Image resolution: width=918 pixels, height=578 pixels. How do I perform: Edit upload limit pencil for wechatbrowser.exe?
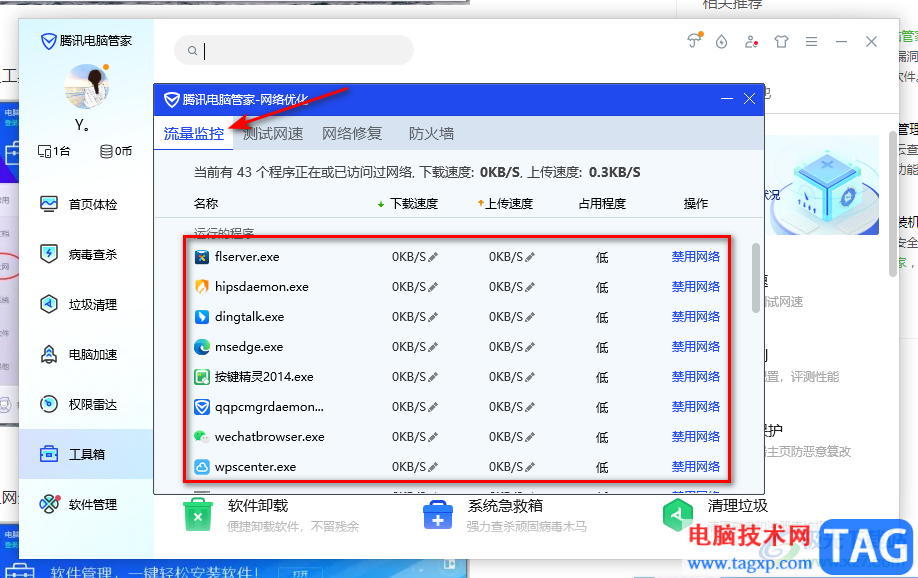[x=530, y=437]
